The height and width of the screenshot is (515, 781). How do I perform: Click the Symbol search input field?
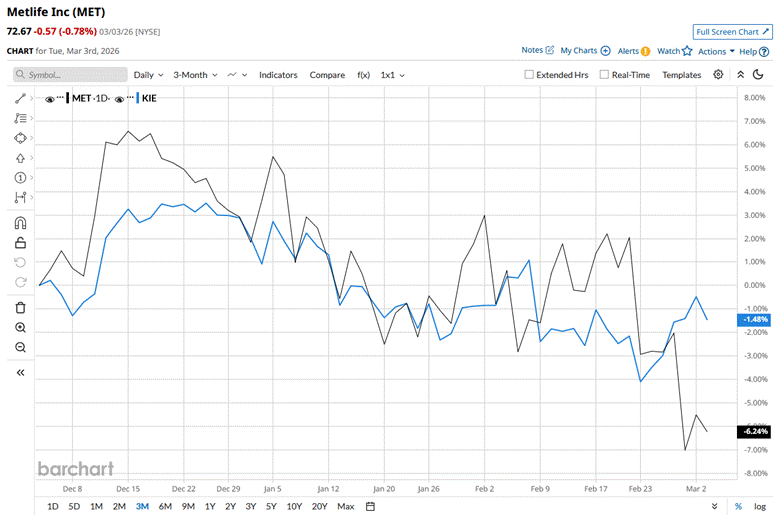click(x=70, y=75)
